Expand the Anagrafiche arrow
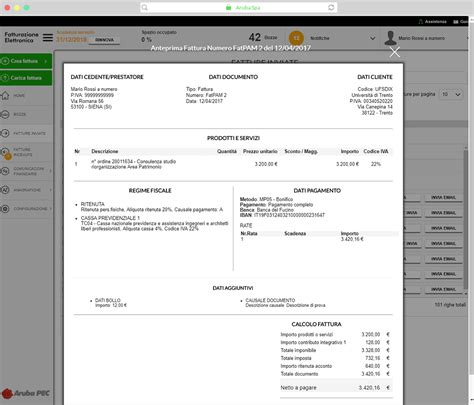474x405 pixels. tap(51, 190)
